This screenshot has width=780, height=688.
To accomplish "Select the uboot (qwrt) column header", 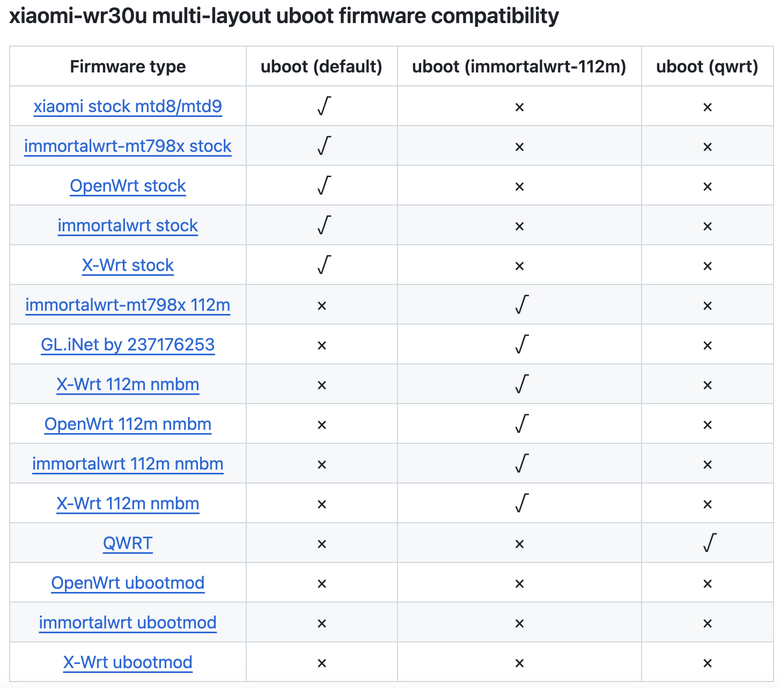I will (x=707, y=66).
